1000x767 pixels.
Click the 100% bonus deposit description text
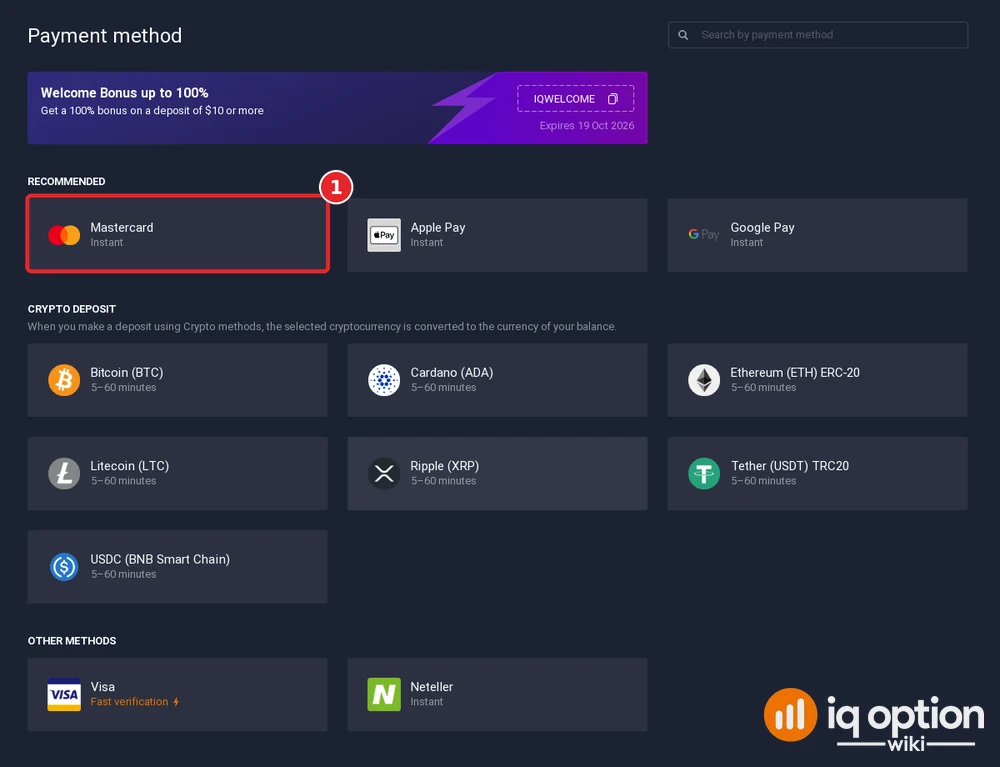pyautogui.click(x=152, y=110)
